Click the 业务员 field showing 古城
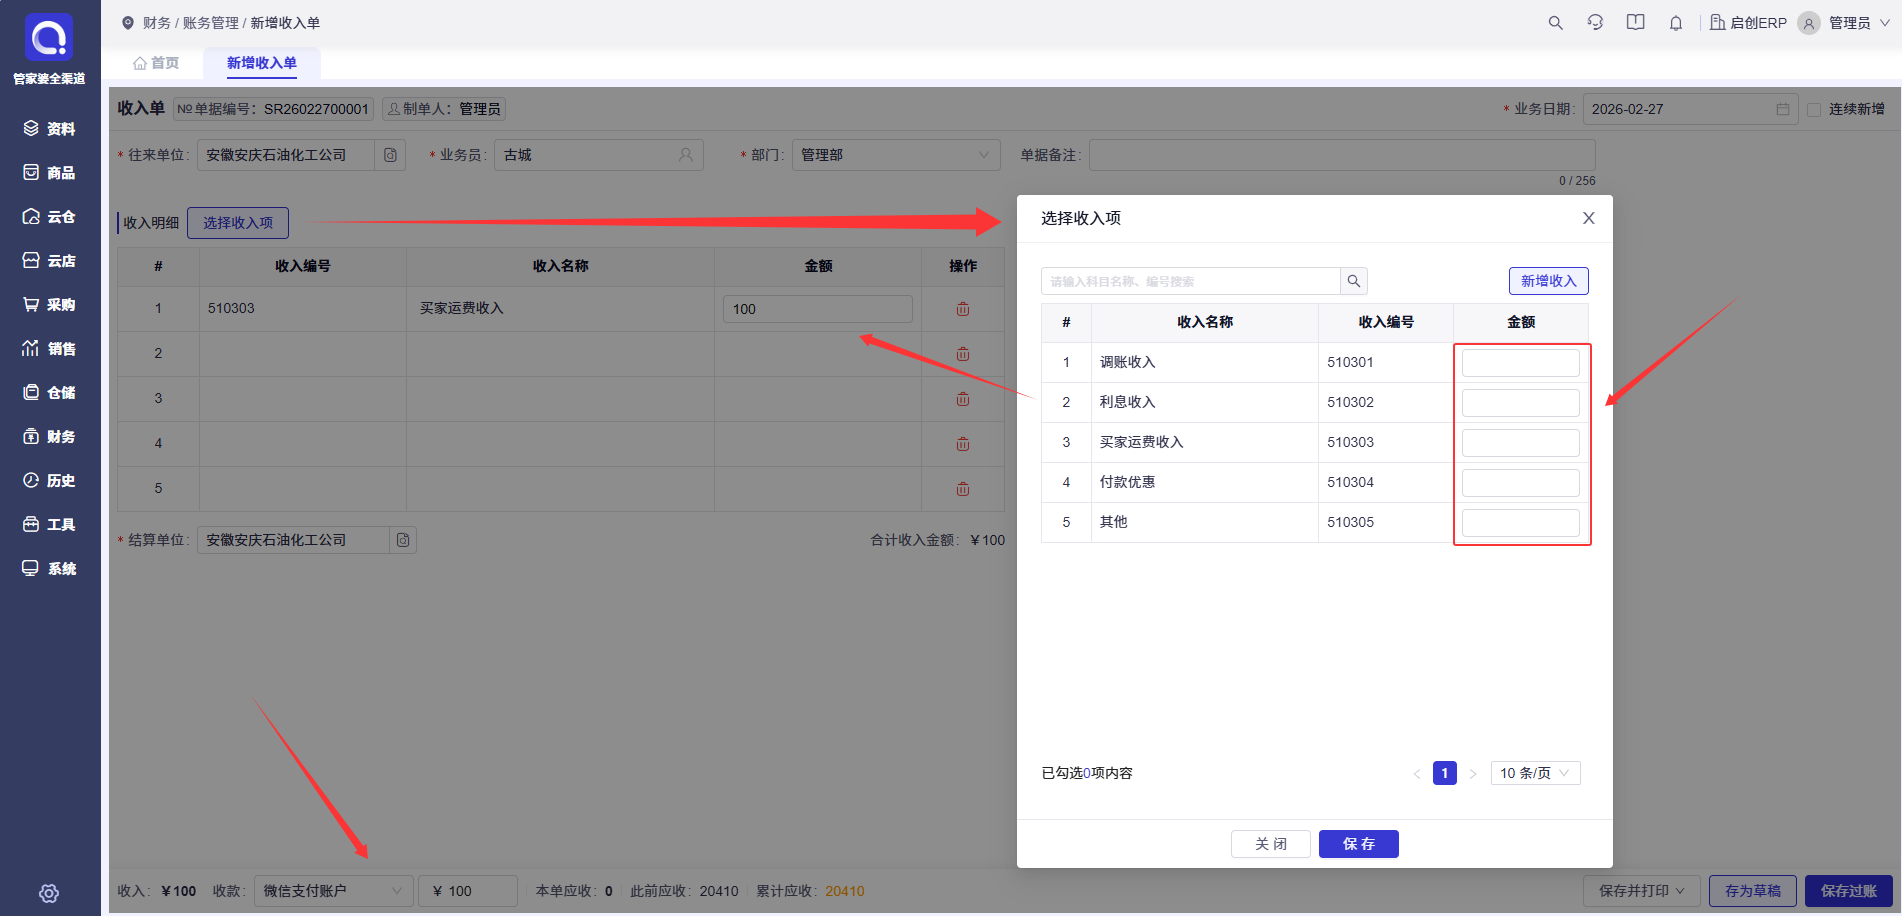 [x=599, y=155]
